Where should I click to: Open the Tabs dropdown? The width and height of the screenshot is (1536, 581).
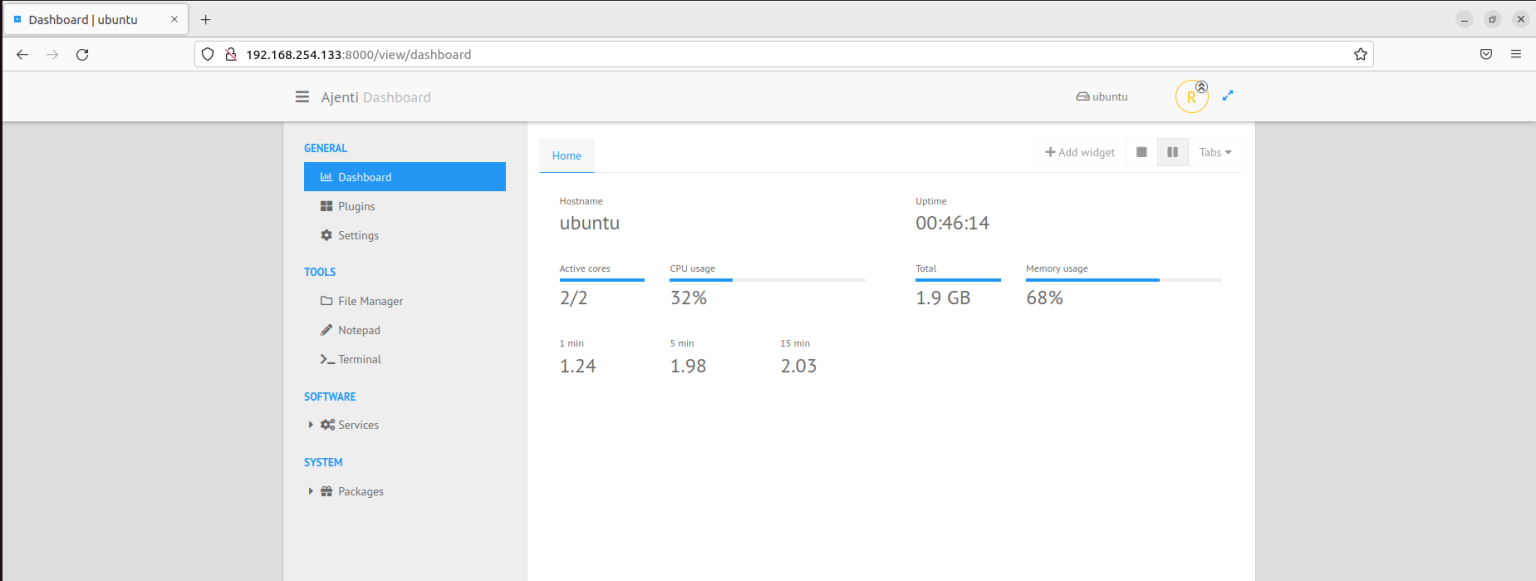tap(1215, 152)
